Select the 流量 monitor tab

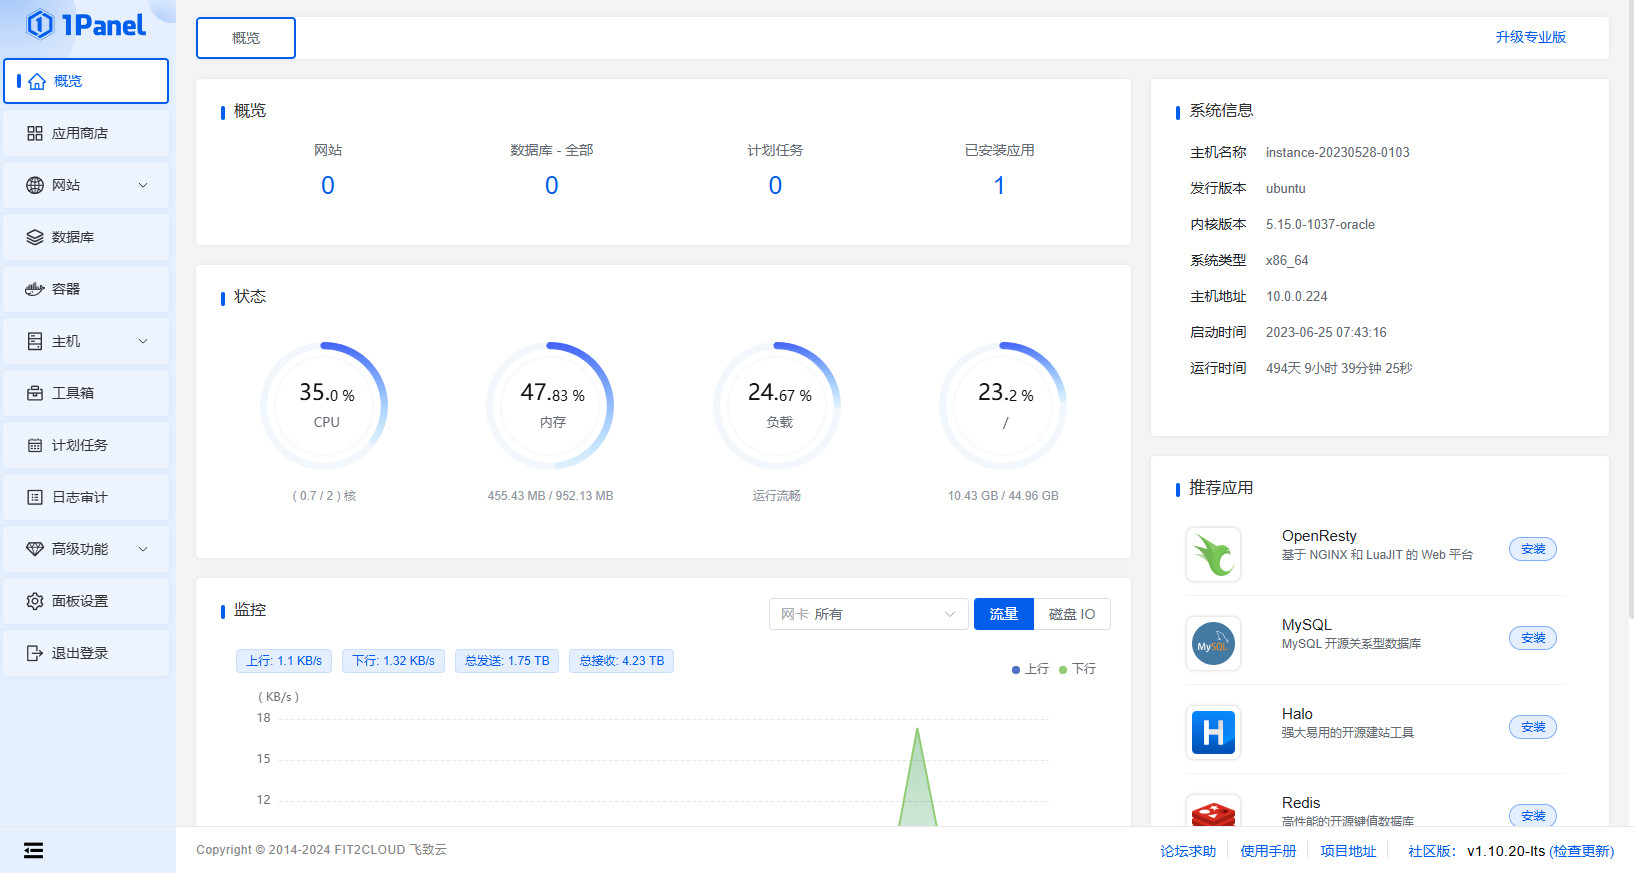click(x=1003, y=614)
